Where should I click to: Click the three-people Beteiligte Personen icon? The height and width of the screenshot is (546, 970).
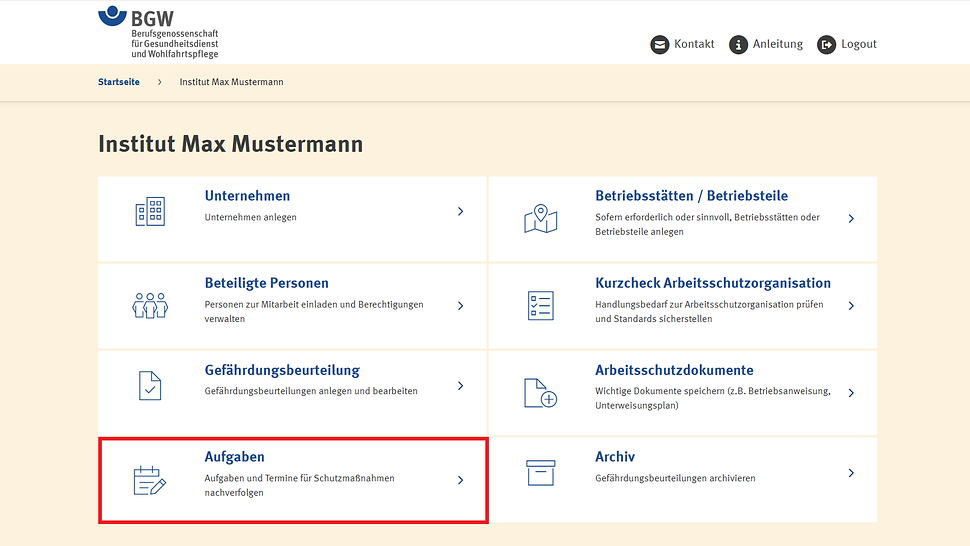click(150, 305)
